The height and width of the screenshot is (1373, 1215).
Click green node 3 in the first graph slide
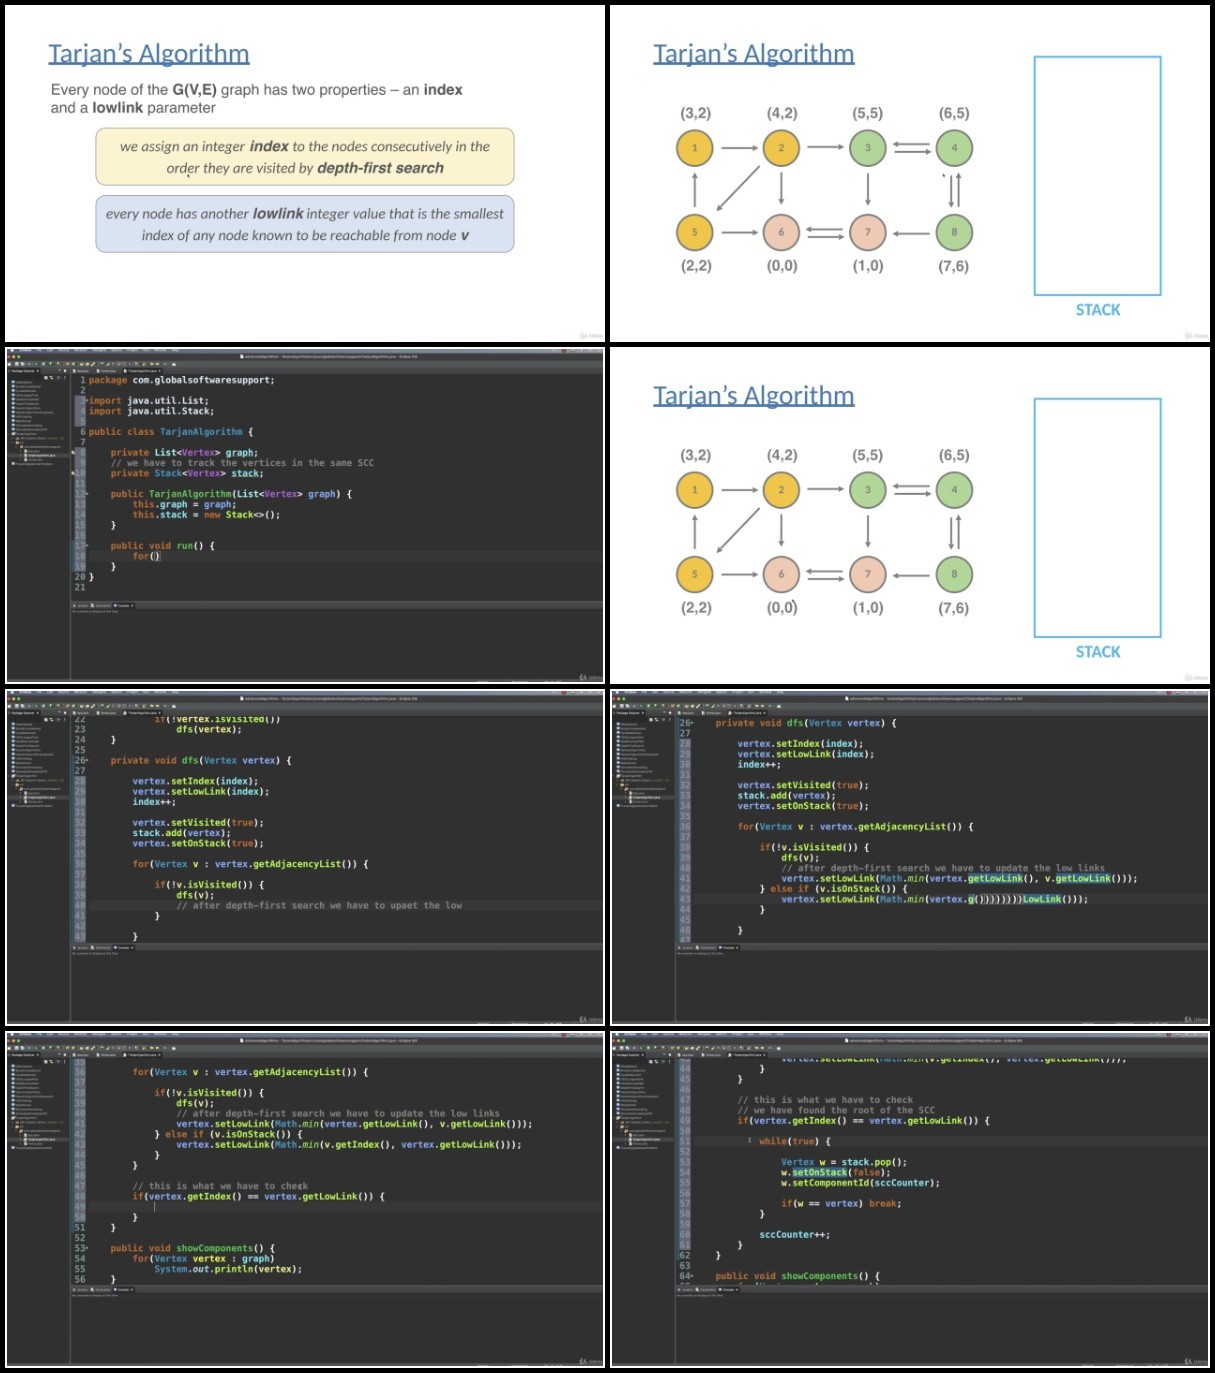tap(867, 148)
